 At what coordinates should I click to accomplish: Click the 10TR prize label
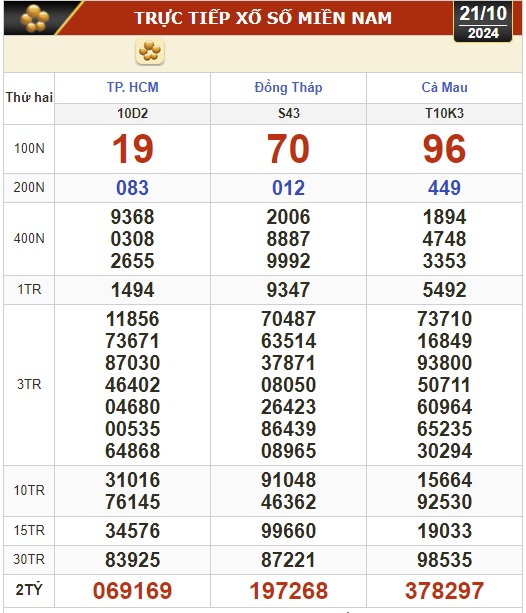pos(29,490)
